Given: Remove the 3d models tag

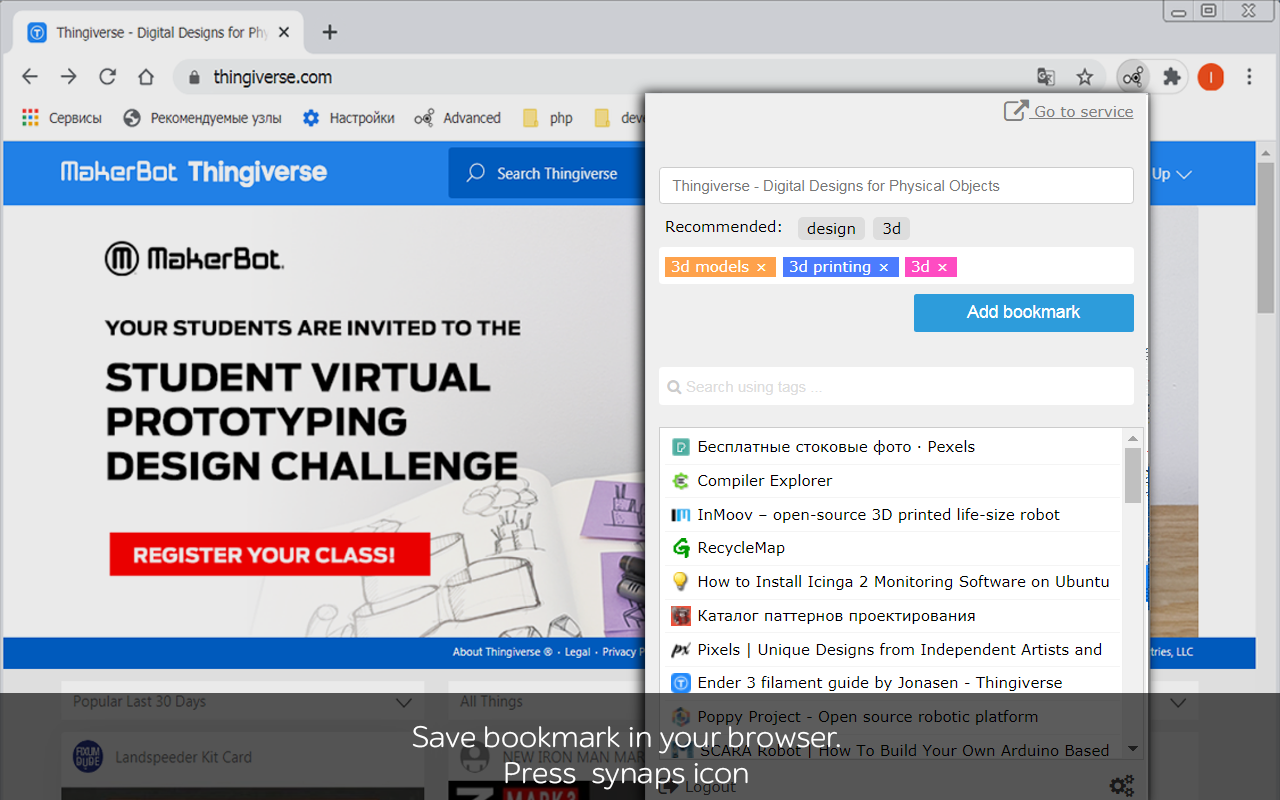Looking at the screenshot, I should coord(762,266).
